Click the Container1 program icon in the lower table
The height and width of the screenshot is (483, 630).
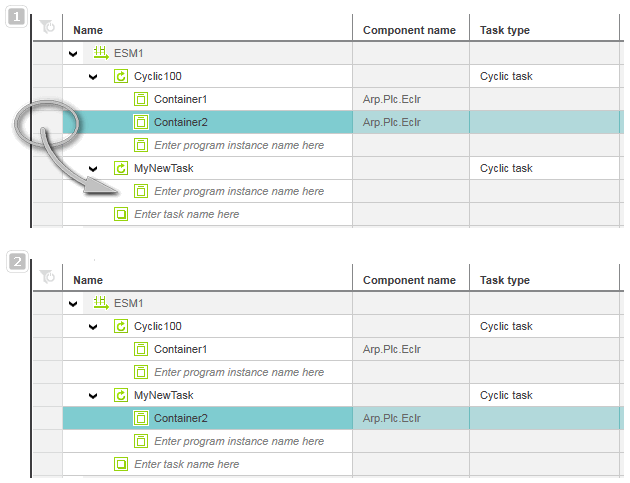[141, 349]
